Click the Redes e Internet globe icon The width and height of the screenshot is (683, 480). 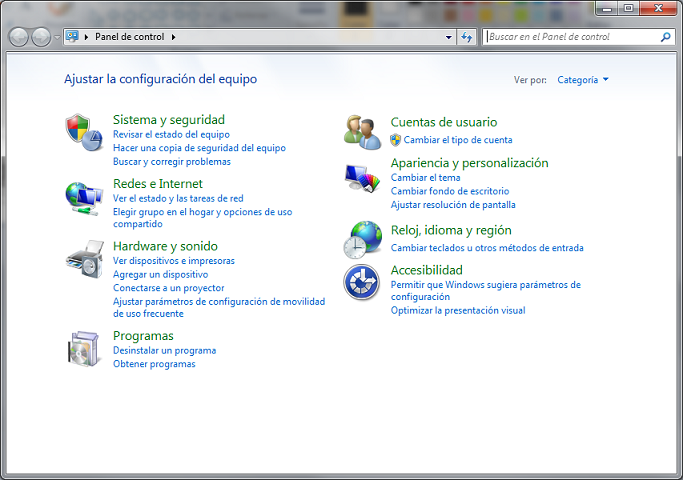(x=84, y=199)
